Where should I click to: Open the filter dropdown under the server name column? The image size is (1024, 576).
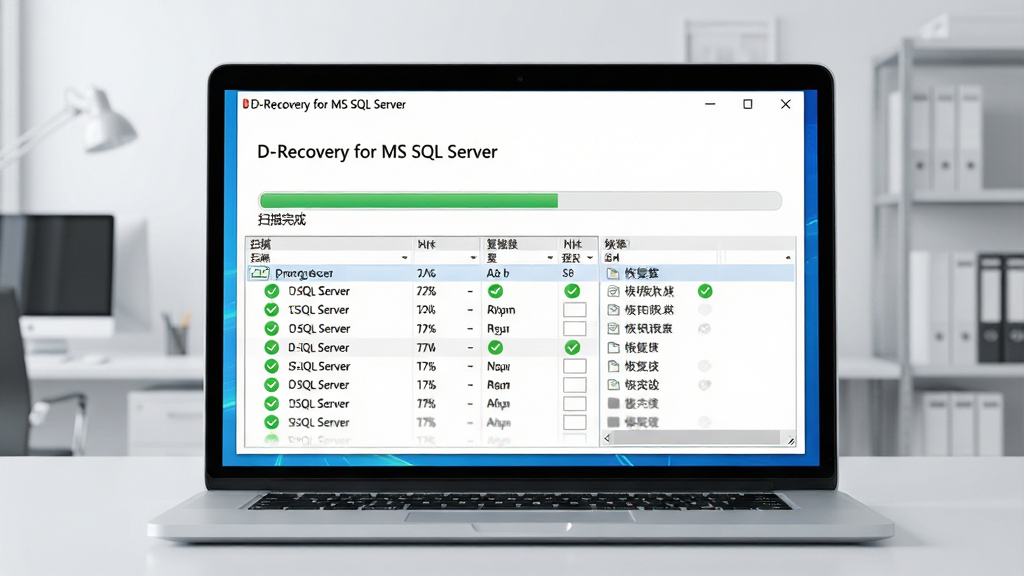[x=404, y=258]
